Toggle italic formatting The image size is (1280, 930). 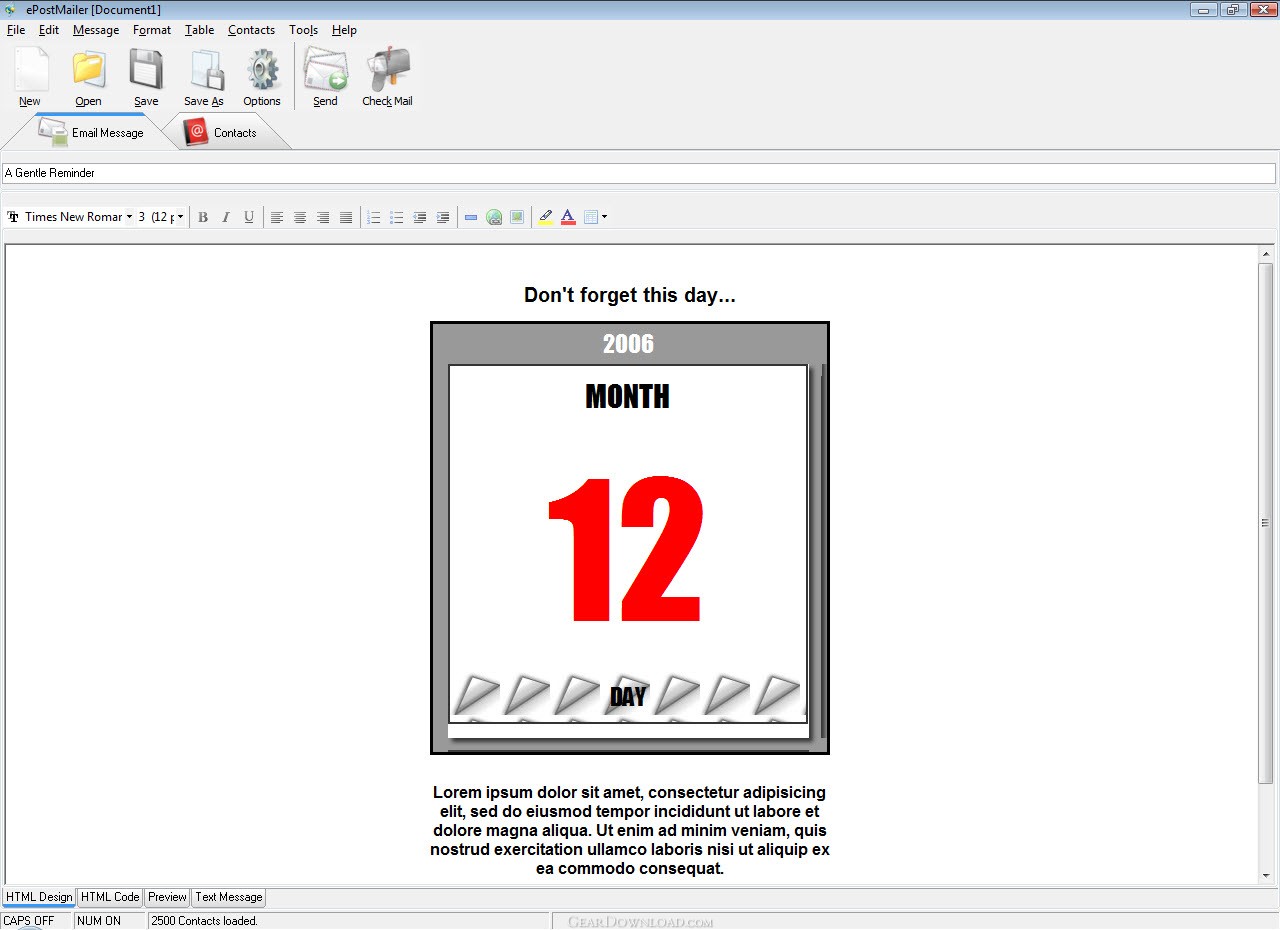point(226,217)
